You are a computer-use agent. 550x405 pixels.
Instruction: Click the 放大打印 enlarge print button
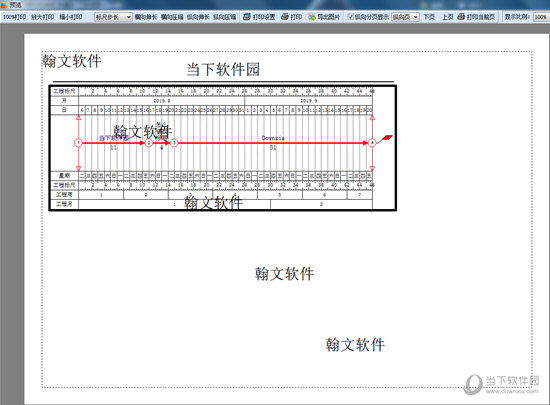pyautogui.click(x=42, y=17)
